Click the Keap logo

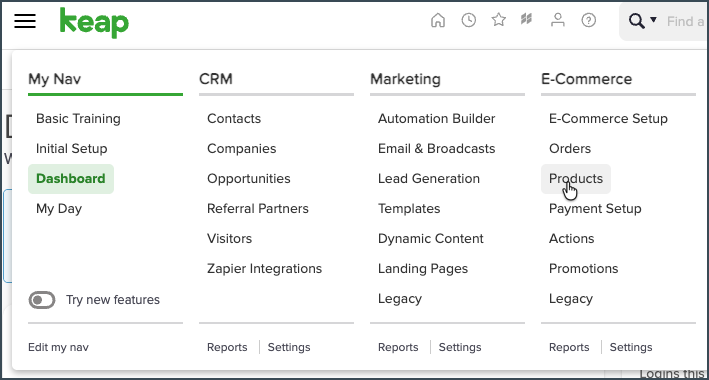(94, 22)
